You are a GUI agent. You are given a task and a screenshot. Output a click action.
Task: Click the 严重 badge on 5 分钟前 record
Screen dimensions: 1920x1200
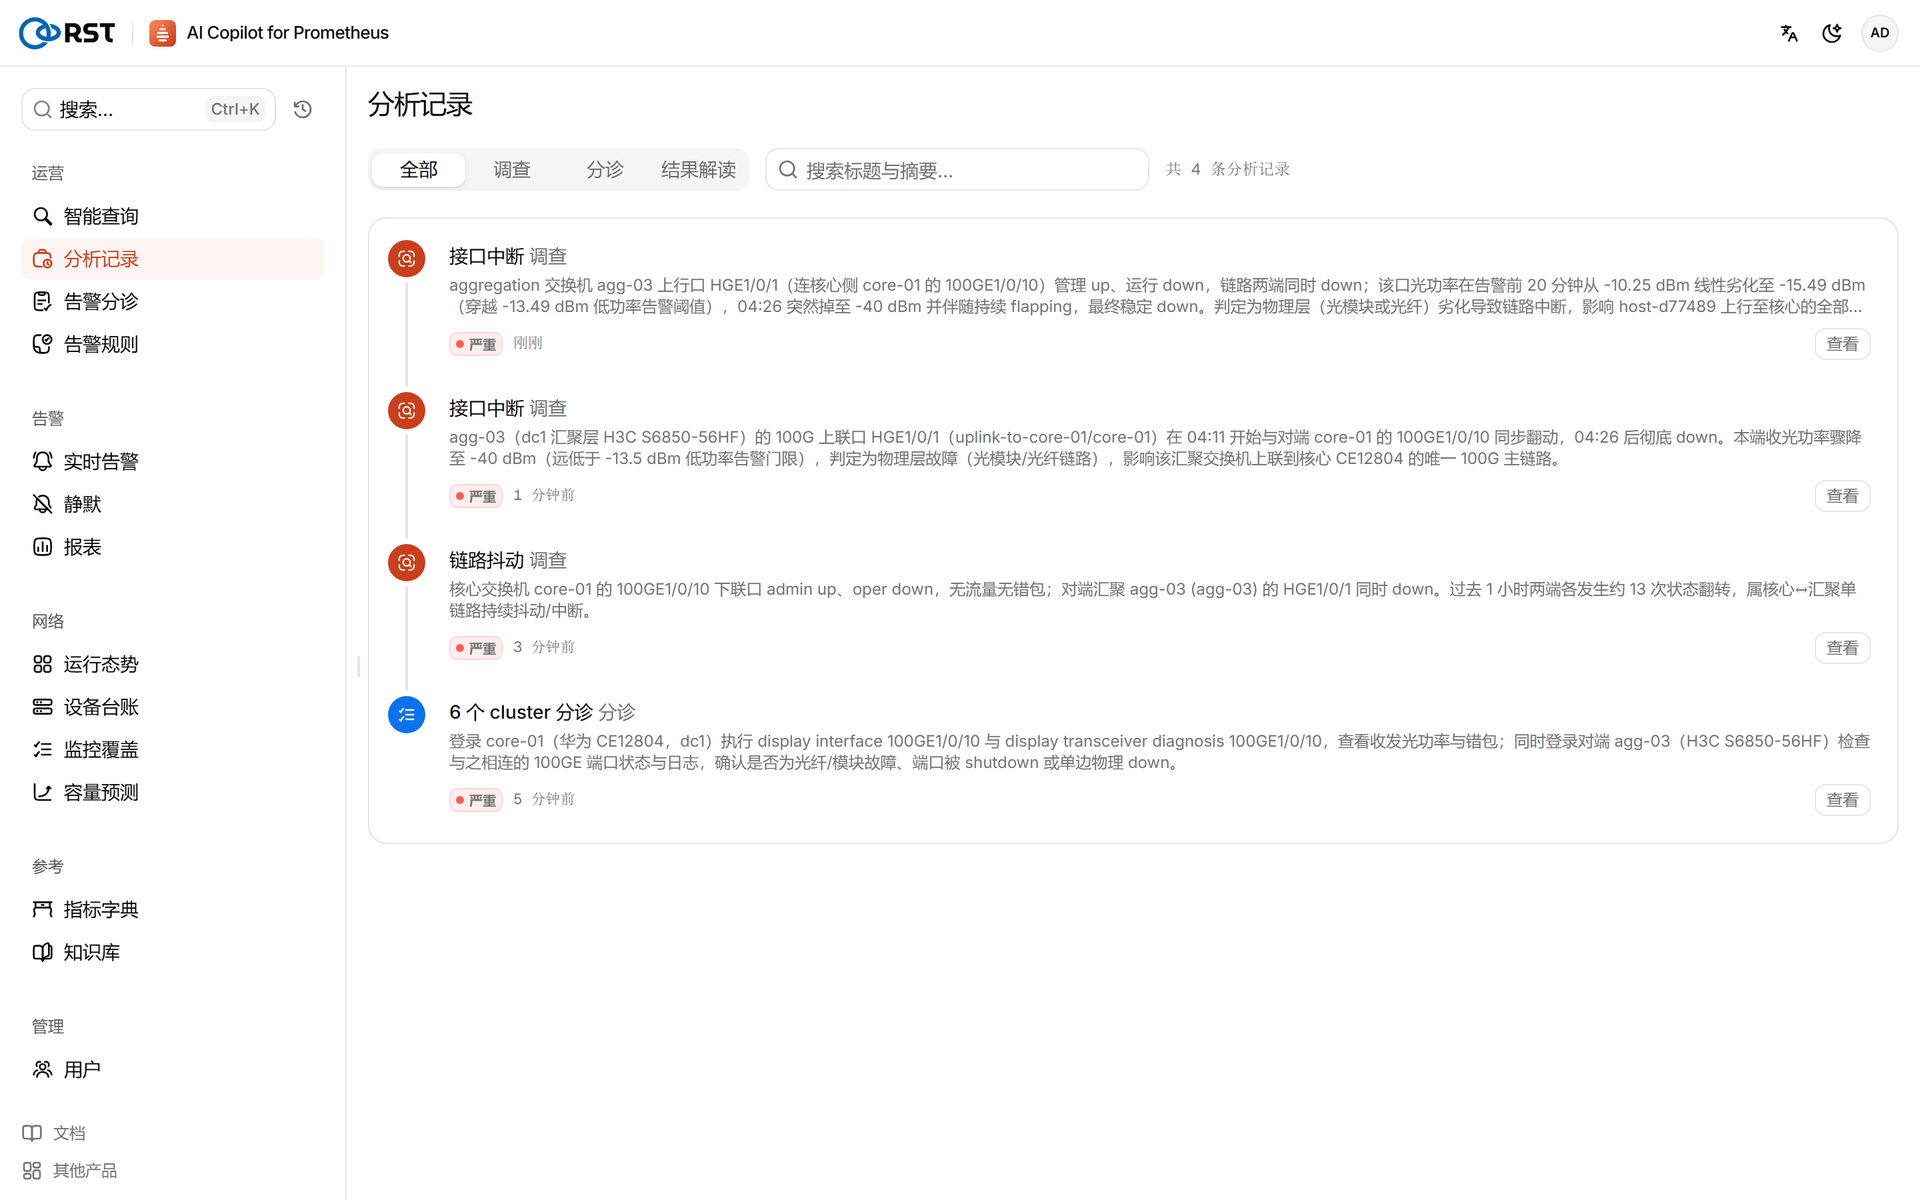pyautogui.click(x=476, y=800)
